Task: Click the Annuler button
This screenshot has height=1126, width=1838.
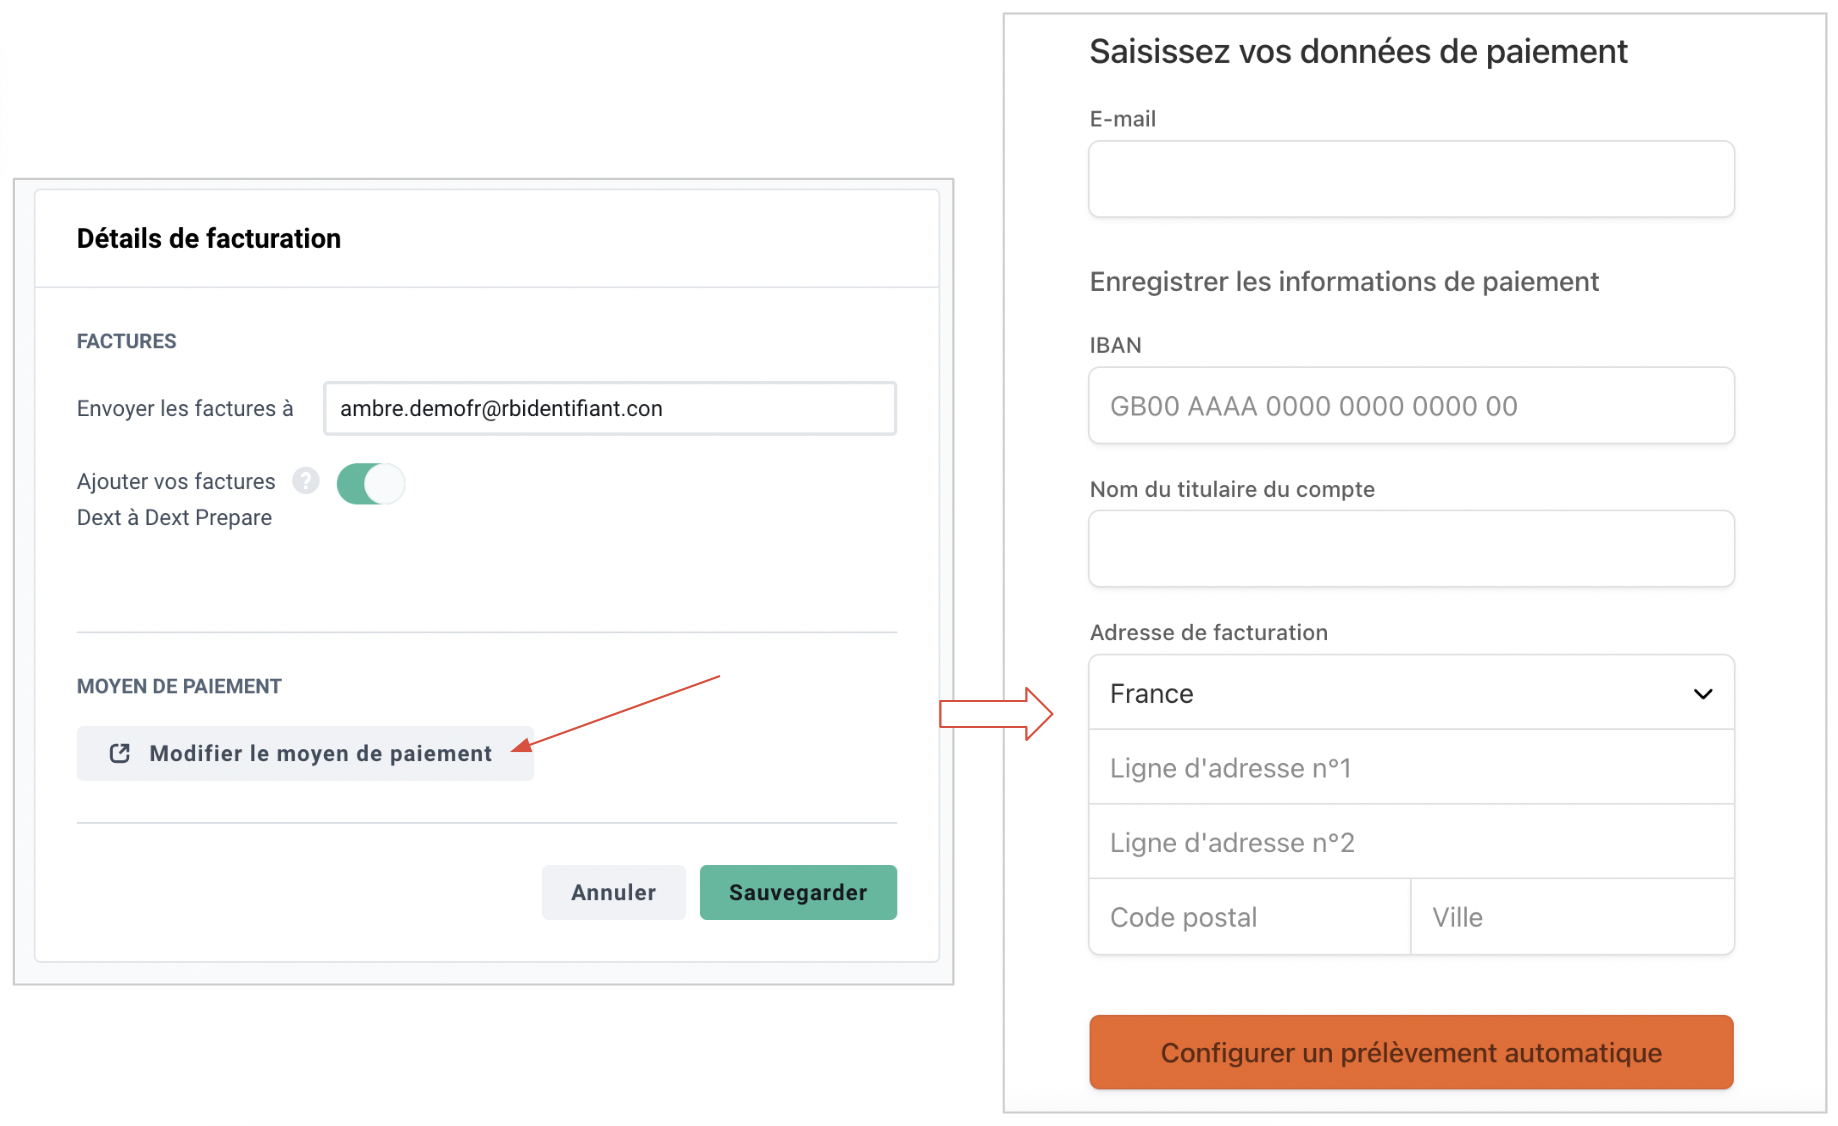Action: (x=613, y=892)
